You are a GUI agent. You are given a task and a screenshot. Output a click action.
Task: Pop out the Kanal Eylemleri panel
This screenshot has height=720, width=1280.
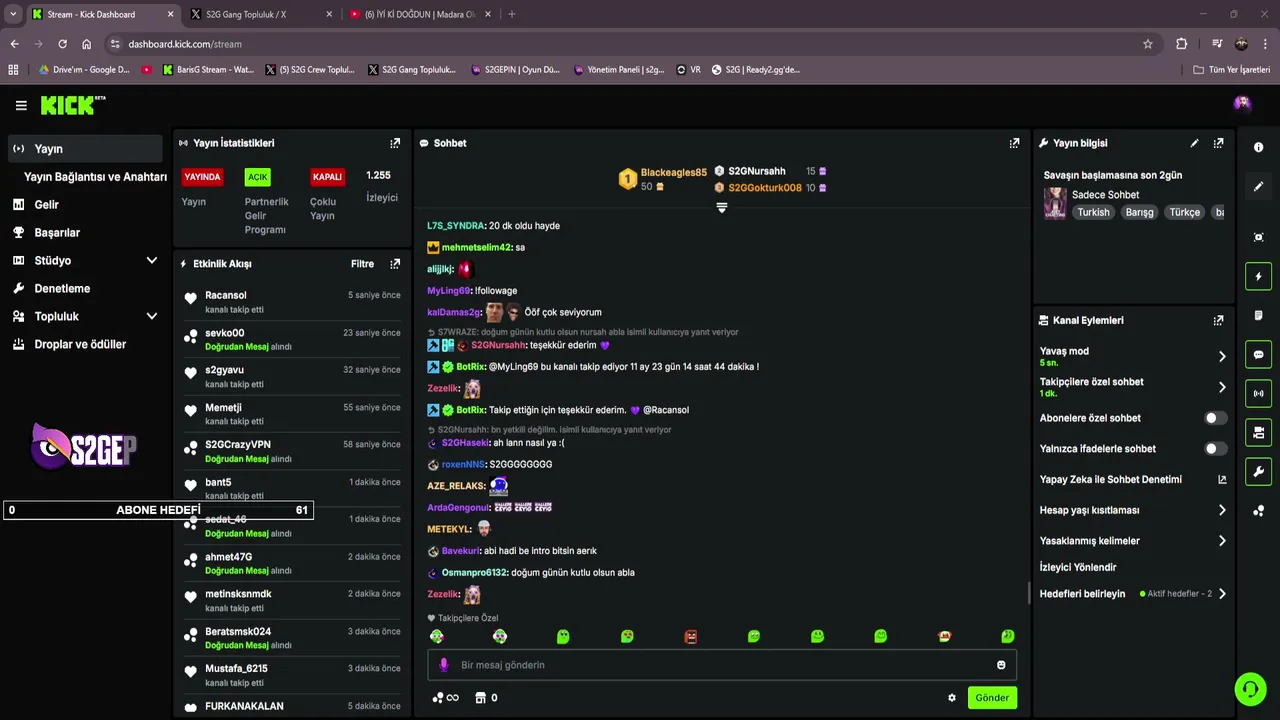(1218, 320)
